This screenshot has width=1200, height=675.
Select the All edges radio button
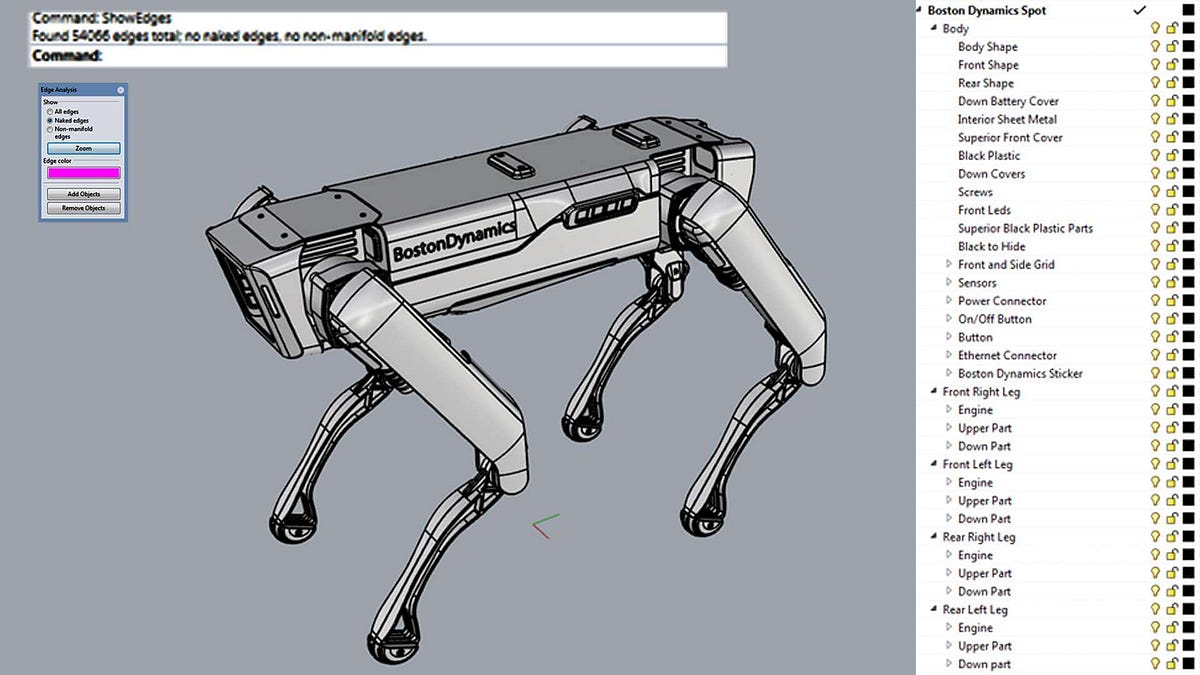point(50,111)
